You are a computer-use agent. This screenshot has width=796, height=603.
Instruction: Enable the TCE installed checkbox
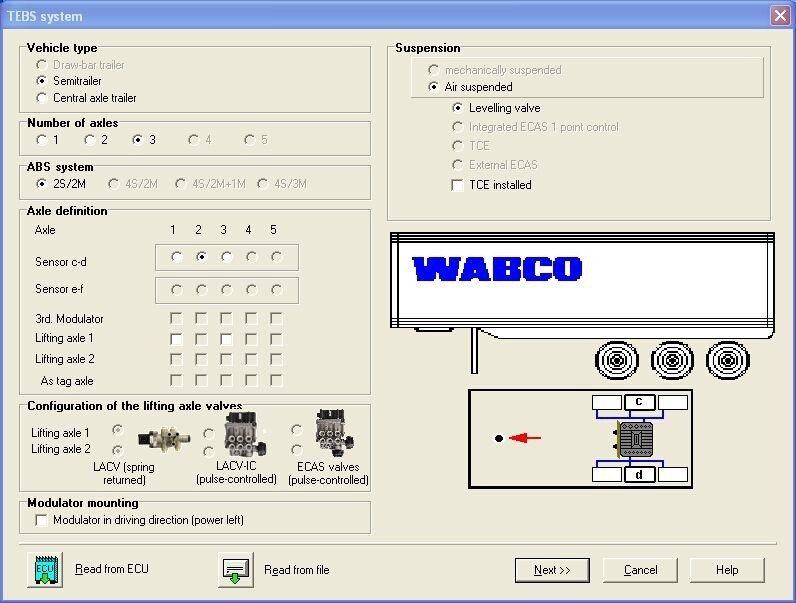click(457, 185)
